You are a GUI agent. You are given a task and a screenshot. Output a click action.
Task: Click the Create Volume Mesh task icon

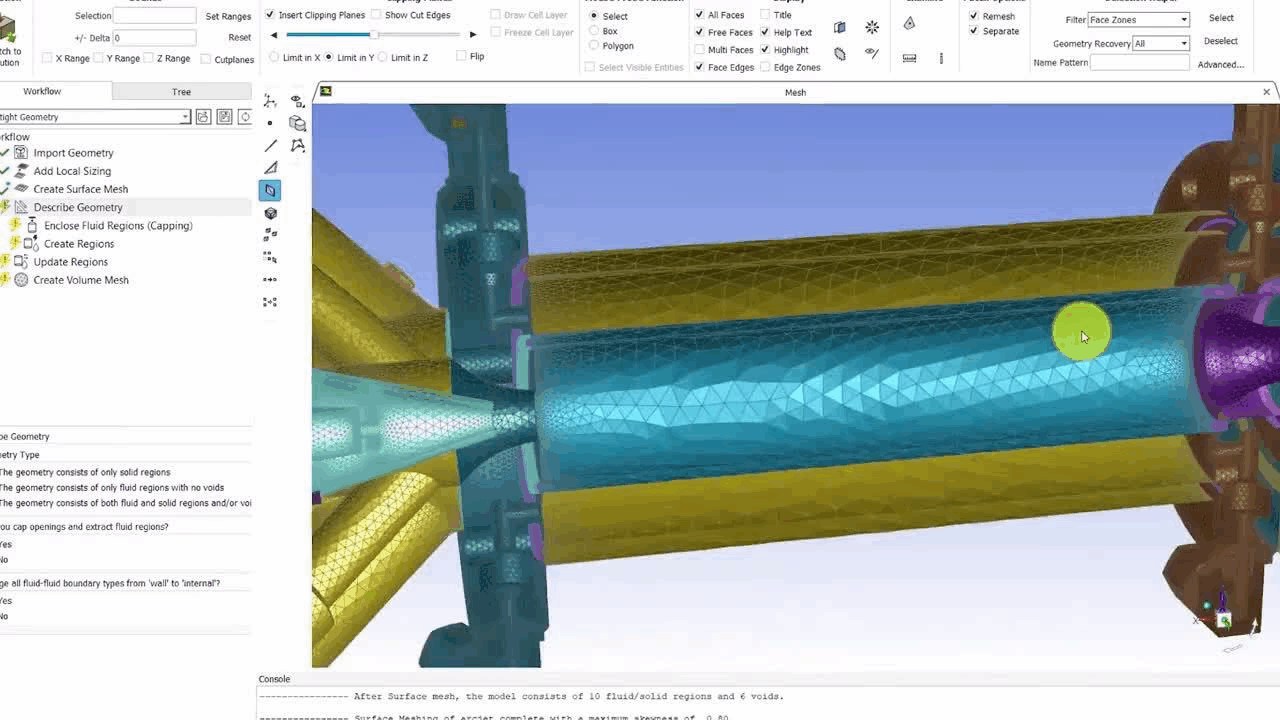pos(21,280)
